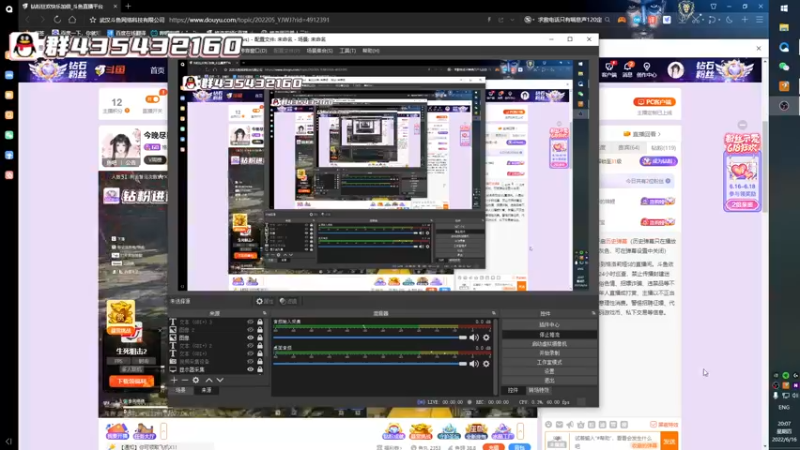Enable 工作室模式 studio mode

(549, 362)
